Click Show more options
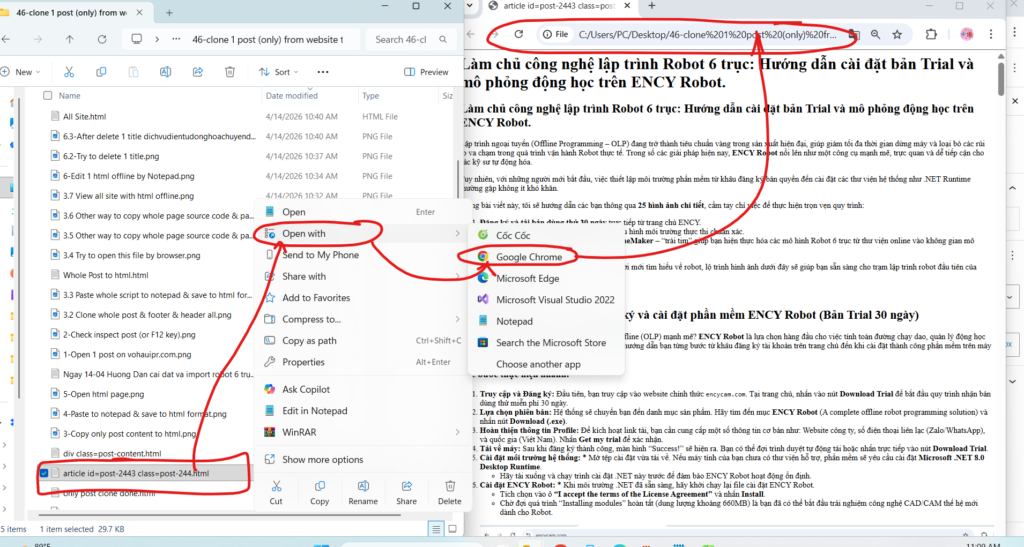Image resolution: width=1024 pixels, height=547 pixels. [320, 459]
